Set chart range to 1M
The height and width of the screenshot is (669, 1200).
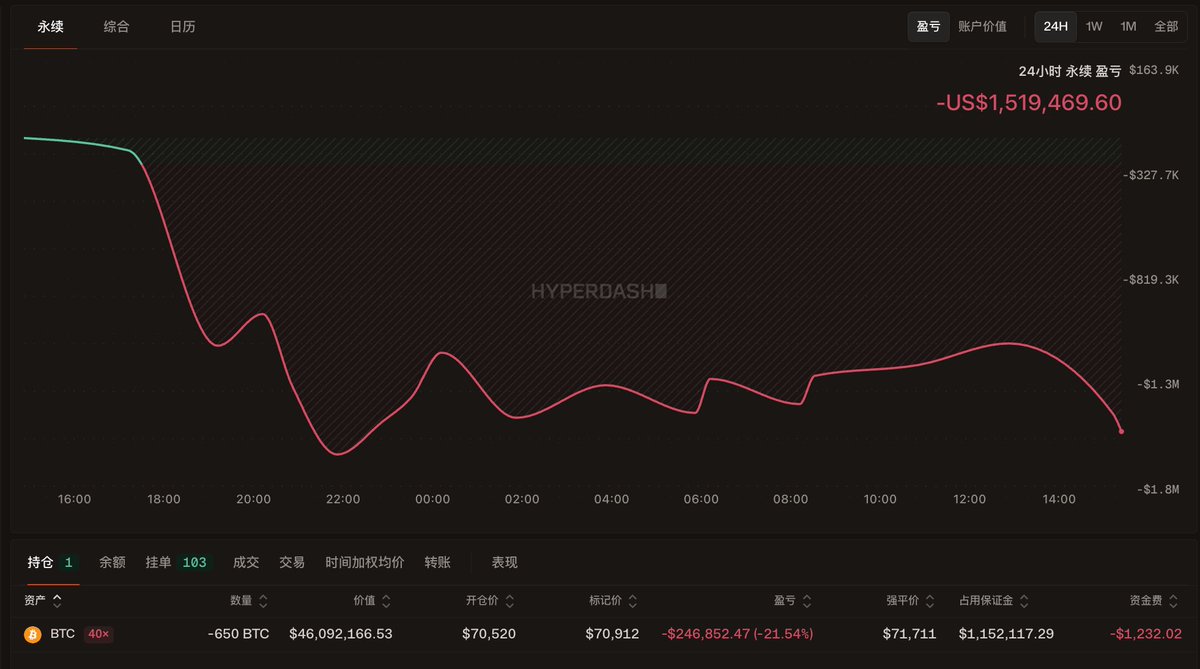pos(1128,27)
